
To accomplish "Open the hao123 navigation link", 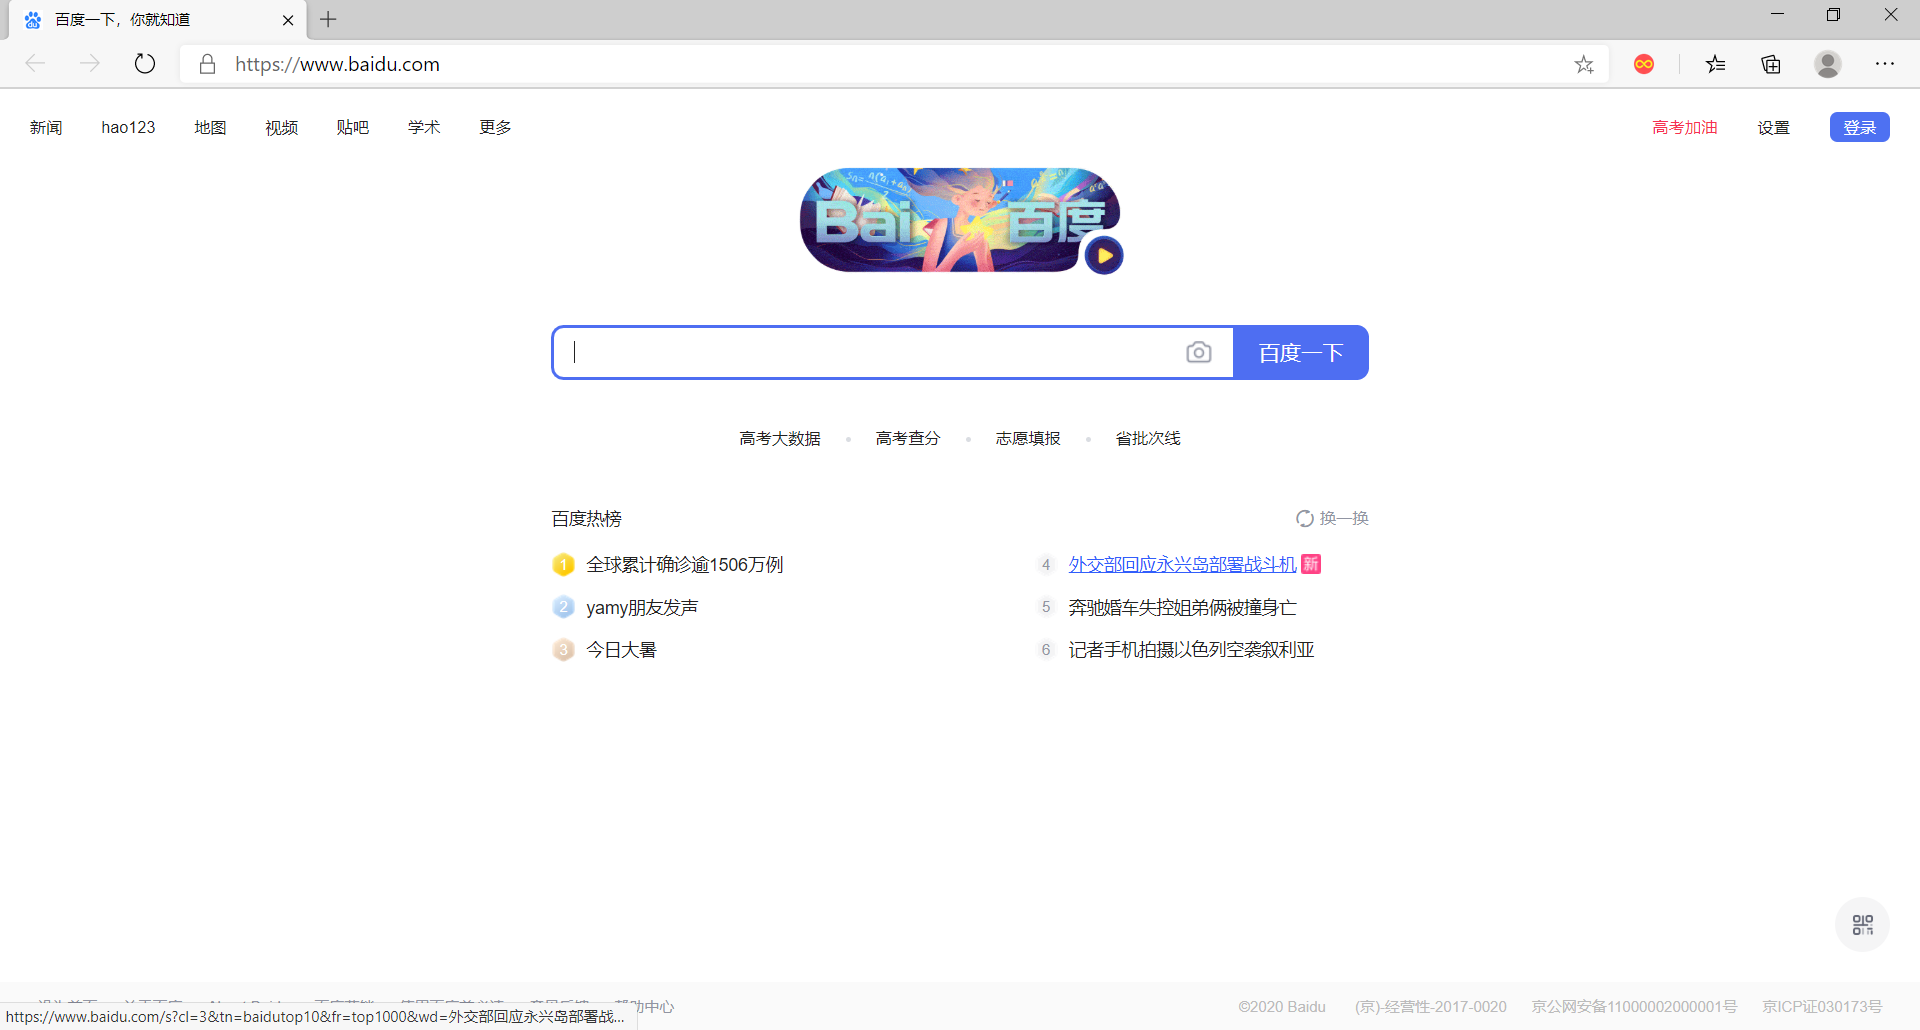I will click(128, 127).
